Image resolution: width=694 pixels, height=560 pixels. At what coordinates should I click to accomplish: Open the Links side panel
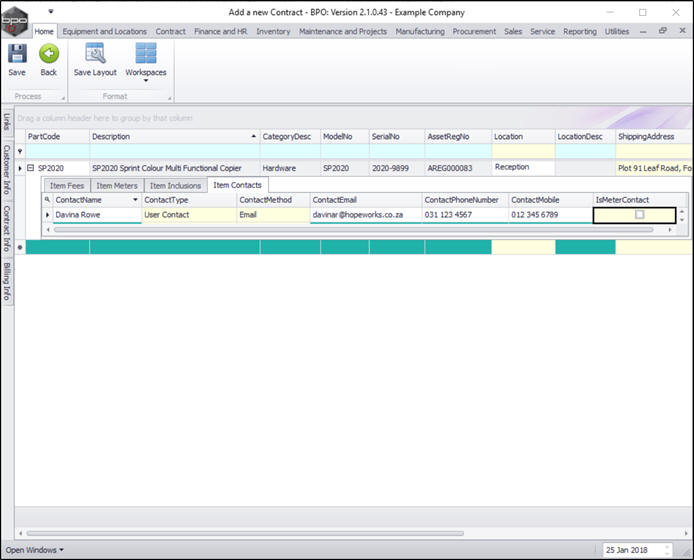click(x=7, y=122)
